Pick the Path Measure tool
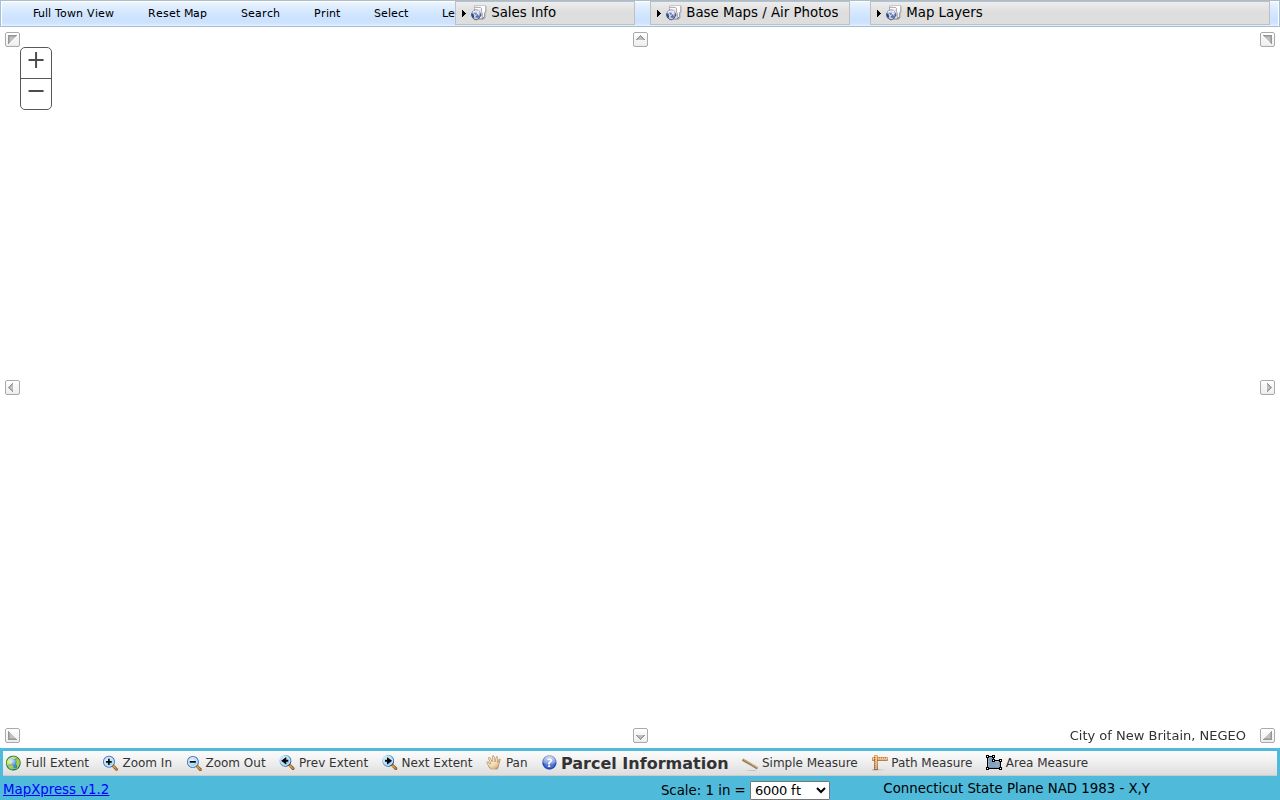 click(x=922, y=763)
